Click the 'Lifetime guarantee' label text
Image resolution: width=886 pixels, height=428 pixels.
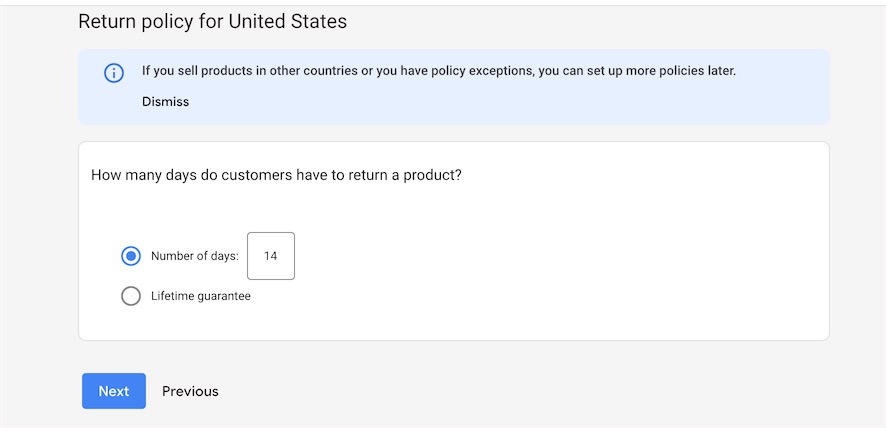click(201, 296)
